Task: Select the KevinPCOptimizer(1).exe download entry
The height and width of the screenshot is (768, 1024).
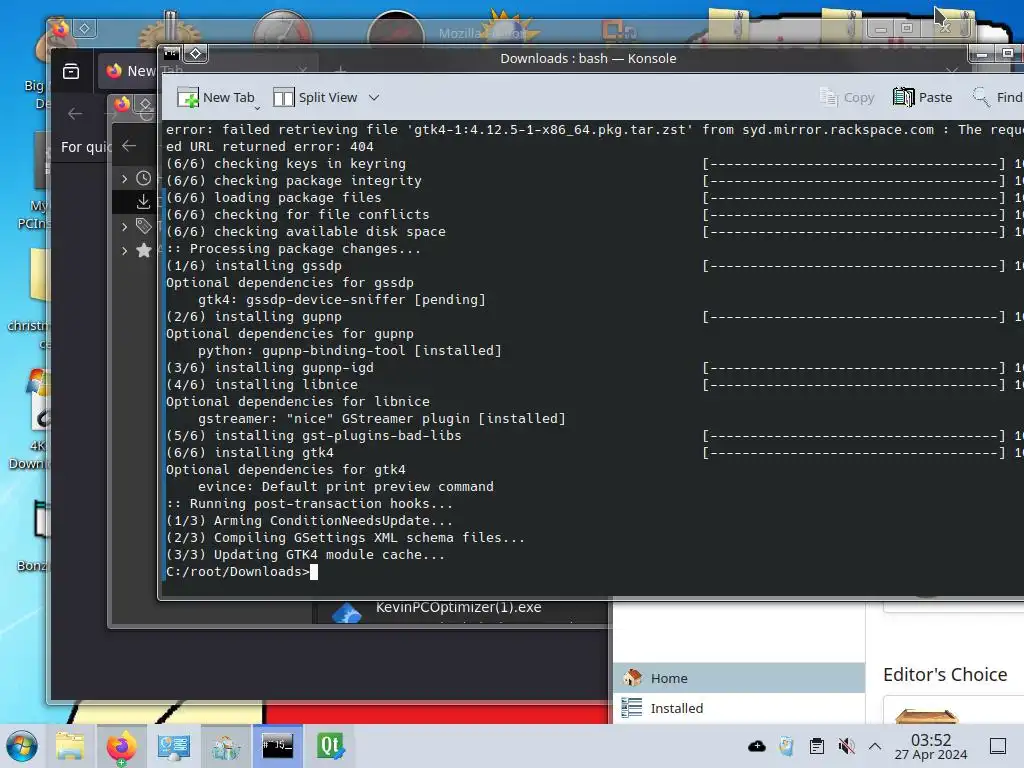Action: [460, 611]
